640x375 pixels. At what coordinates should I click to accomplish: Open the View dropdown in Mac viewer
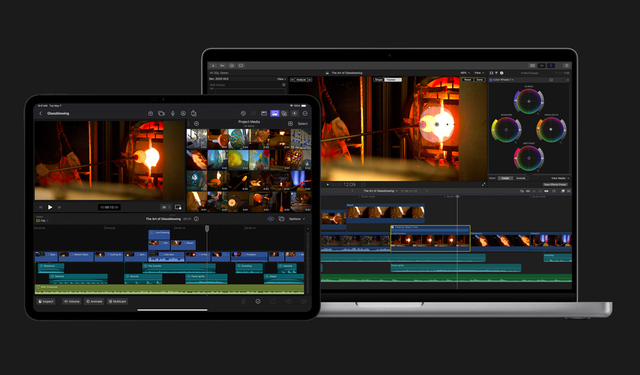pos(479,73)
